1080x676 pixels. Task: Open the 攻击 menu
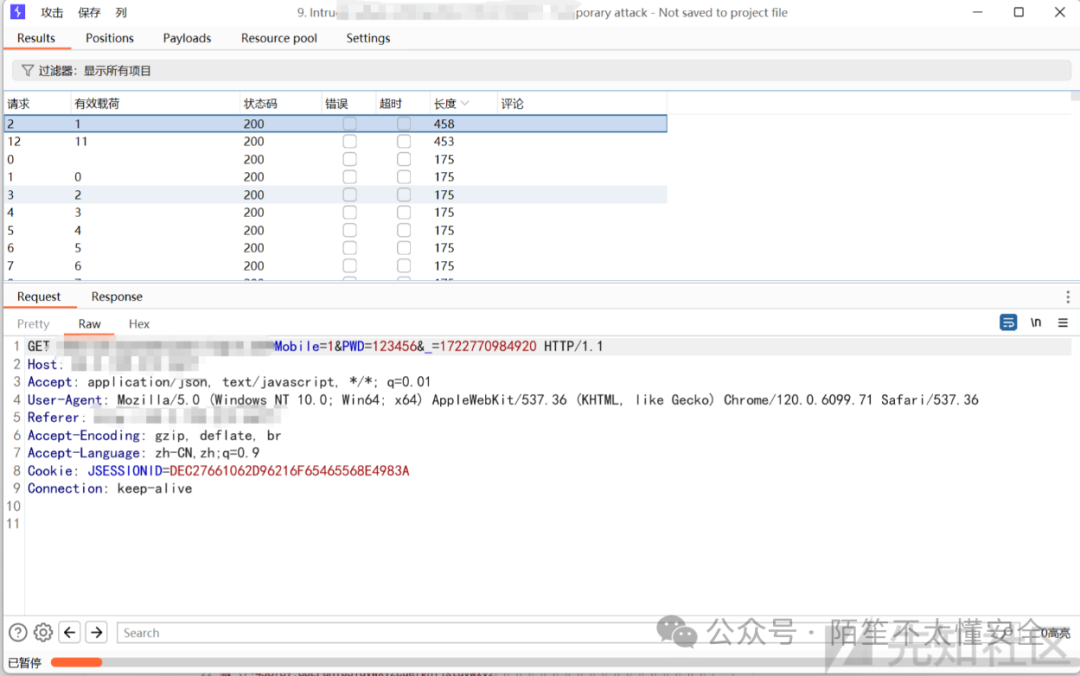point(52,12)
